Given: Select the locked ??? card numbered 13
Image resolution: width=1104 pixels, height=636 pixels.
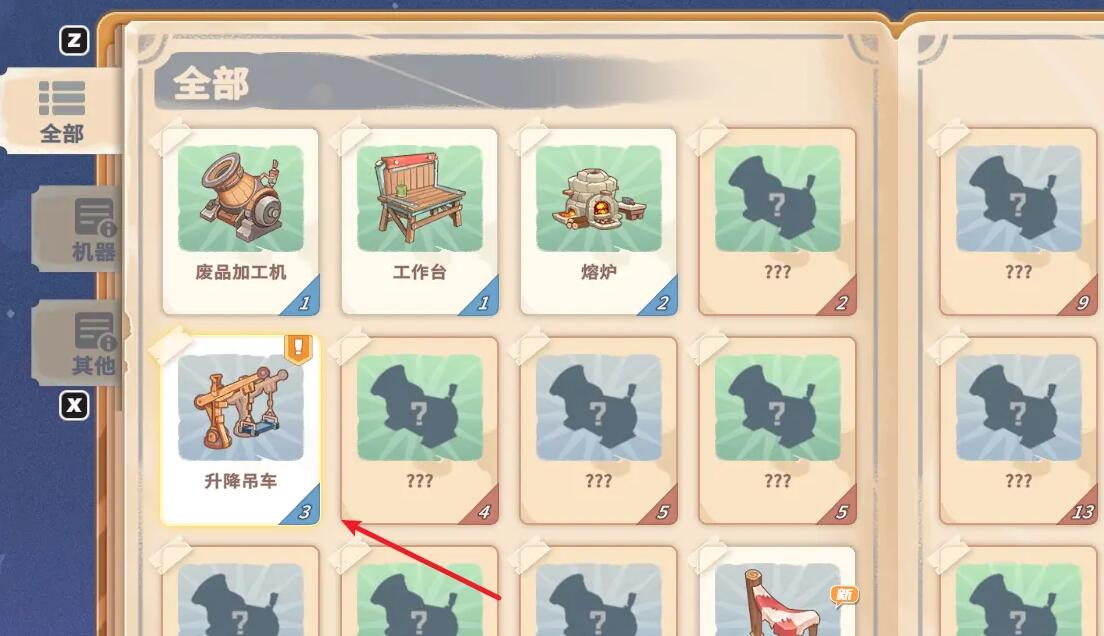Looking at the screenshot, I should [x=1018, y=430].
